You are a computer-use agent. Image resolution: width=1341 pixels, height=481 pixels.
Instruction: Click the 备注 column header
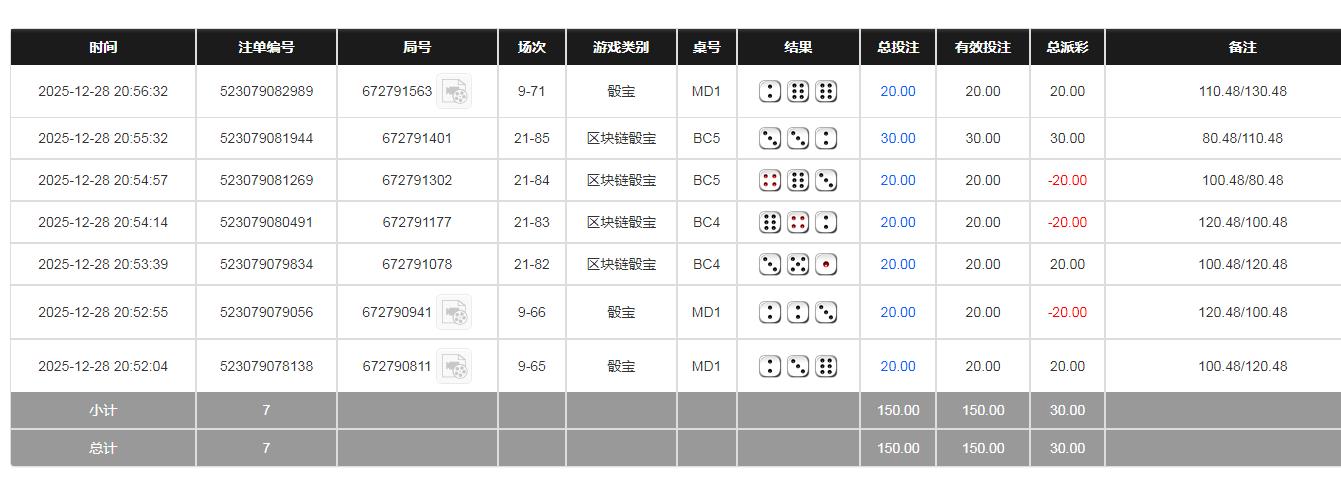pos(1242,47)
